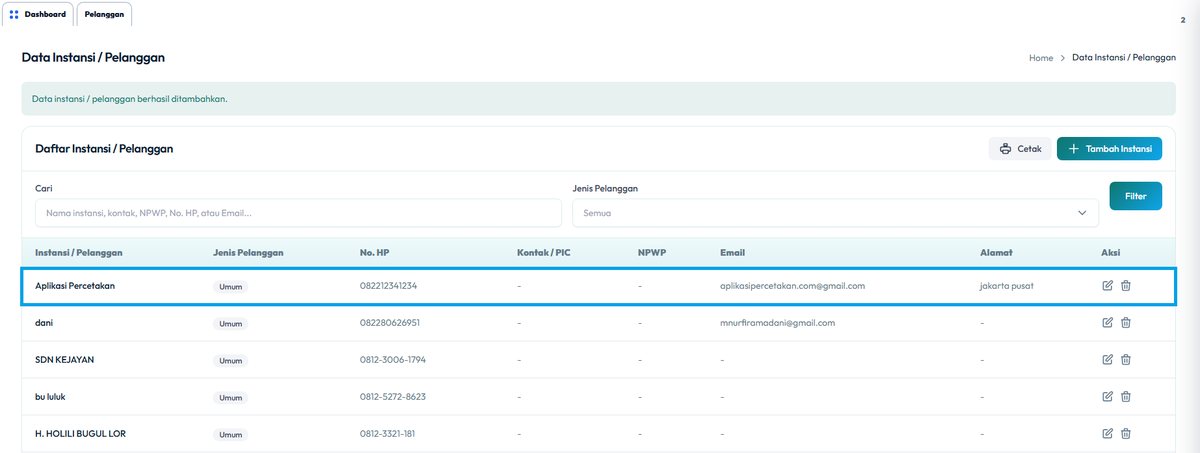The height and width of the screenshot is (453, 1200).
Task: Delete the H. HOLILI BUGUL LOR row
Action: (x=1126, y=434)
